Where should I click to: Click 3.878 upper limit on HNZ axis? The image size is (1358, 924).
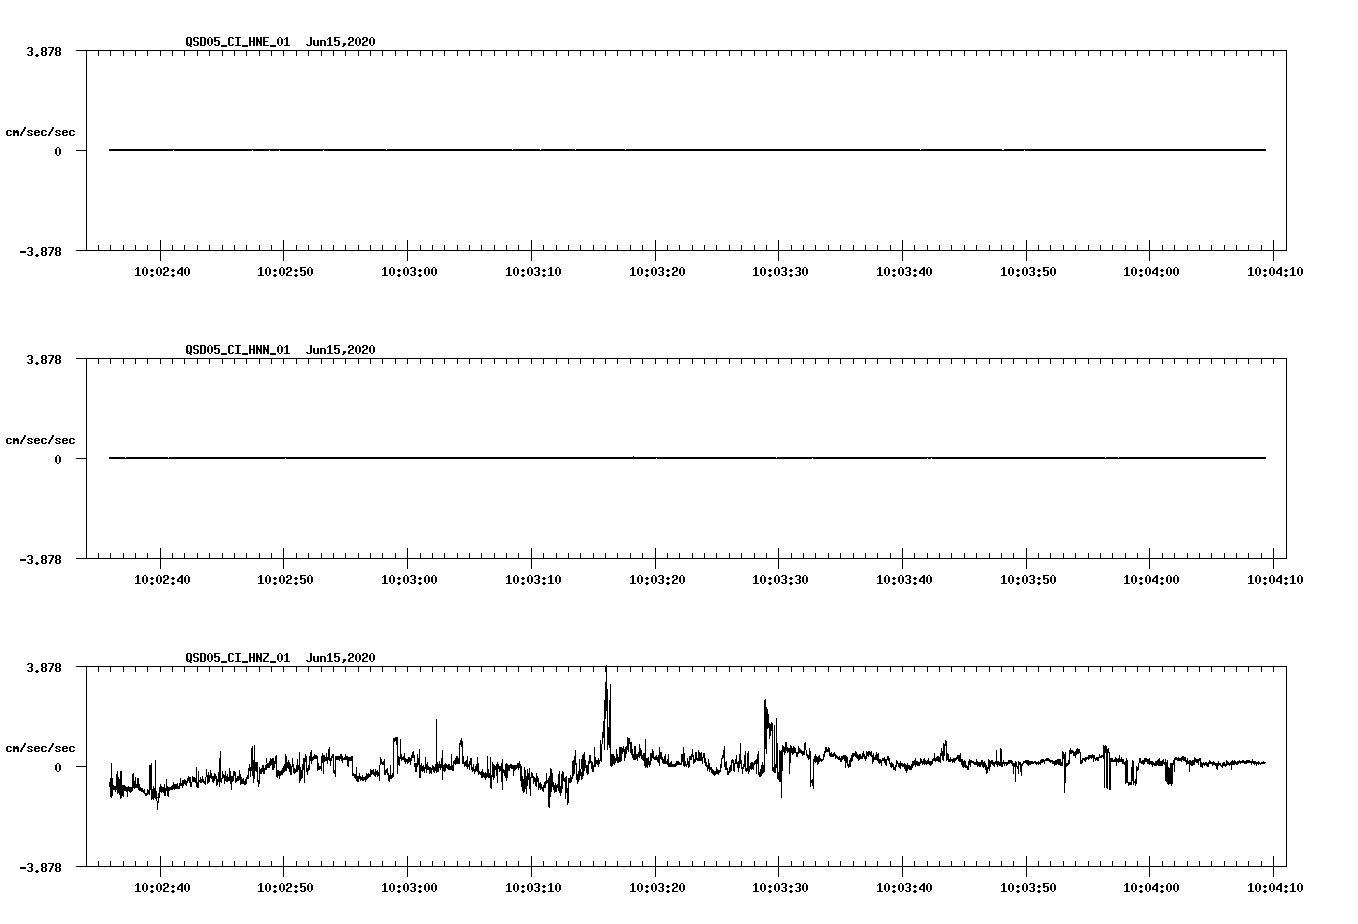[x=44, y=667]
